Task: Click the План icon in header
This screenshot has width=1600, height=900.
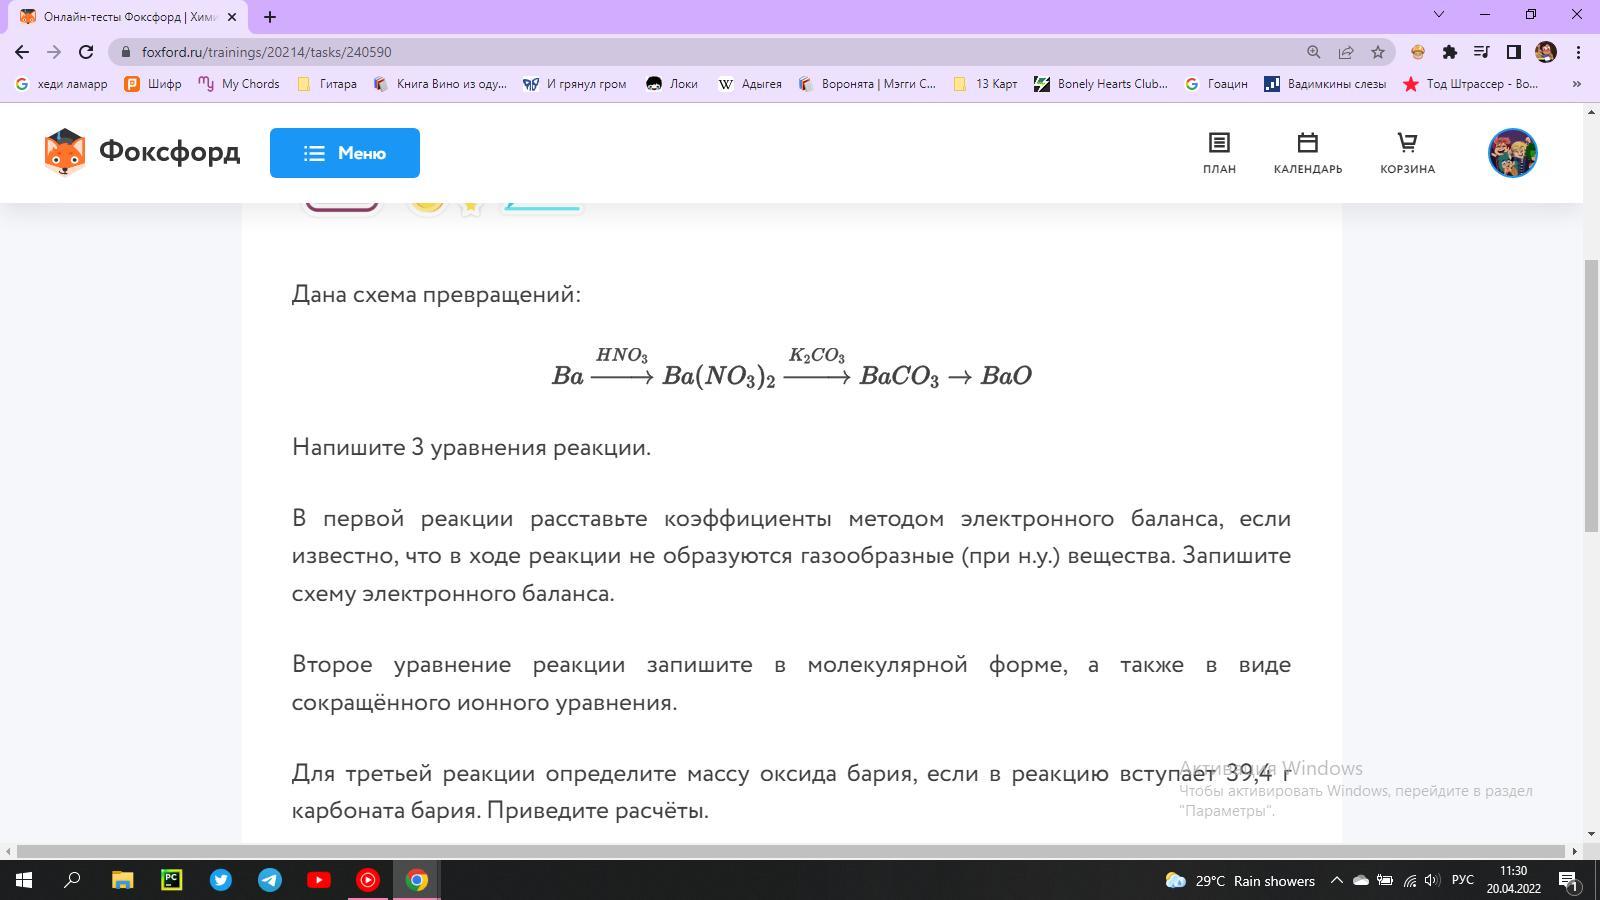Action: pos(1218,153)
